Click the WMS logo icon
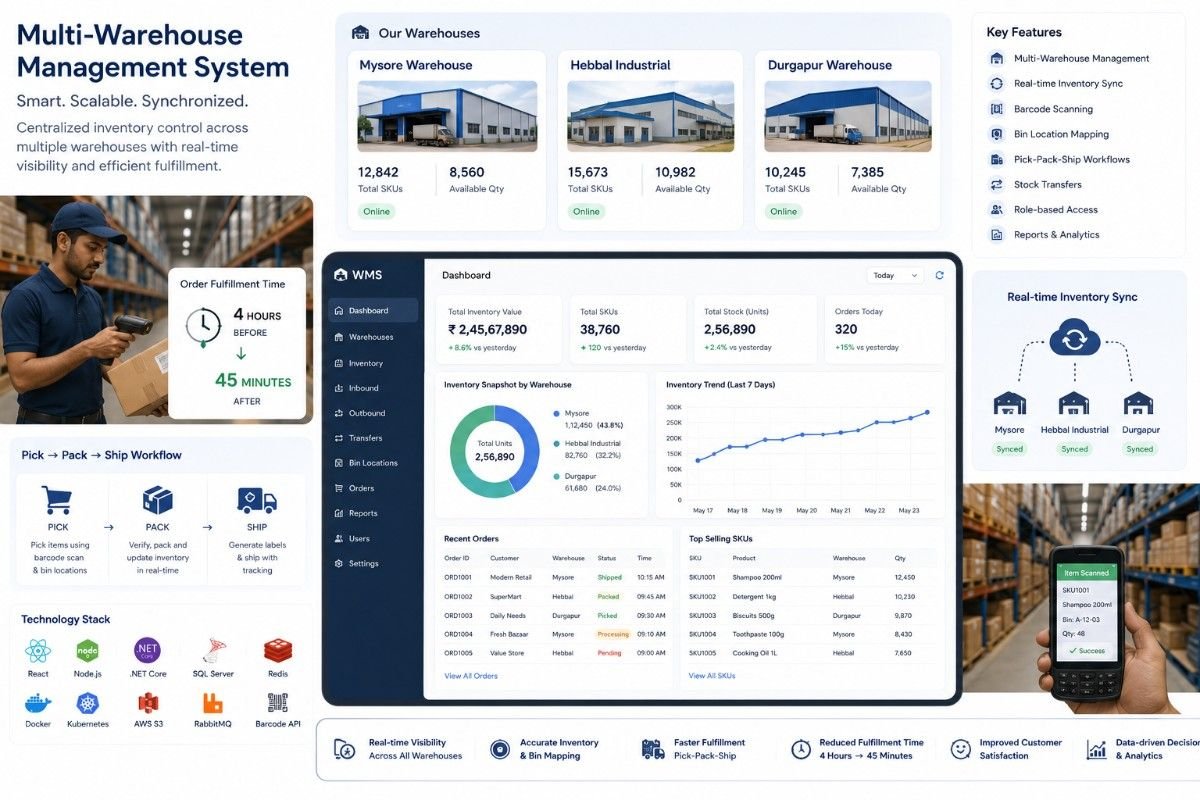1200x800 pixels. pos(340,275)
